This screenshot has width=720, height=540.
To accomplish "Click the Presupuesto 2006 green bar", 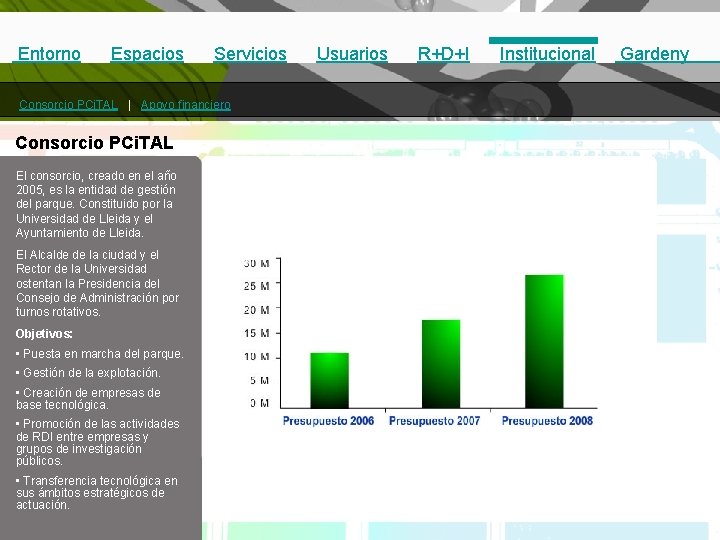I will [329, 380].
